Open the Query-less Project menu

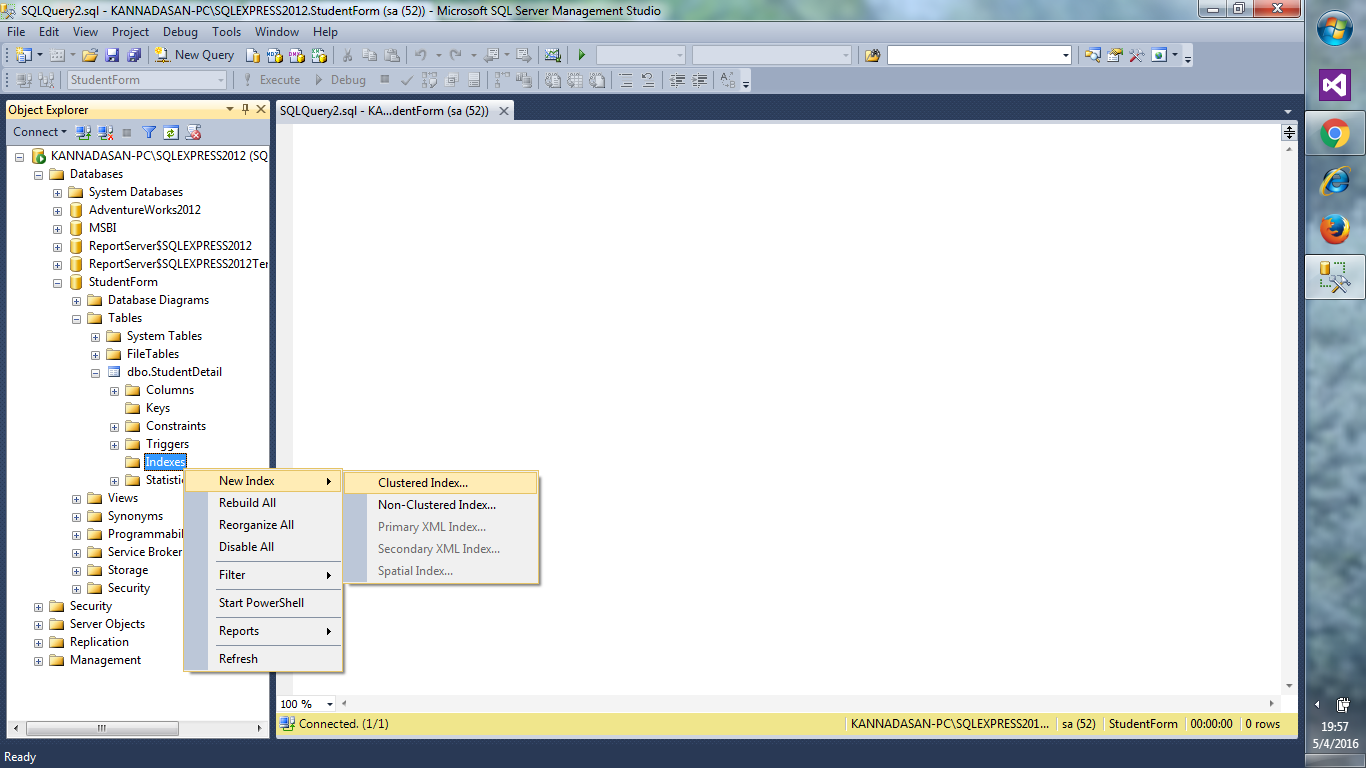130,32
